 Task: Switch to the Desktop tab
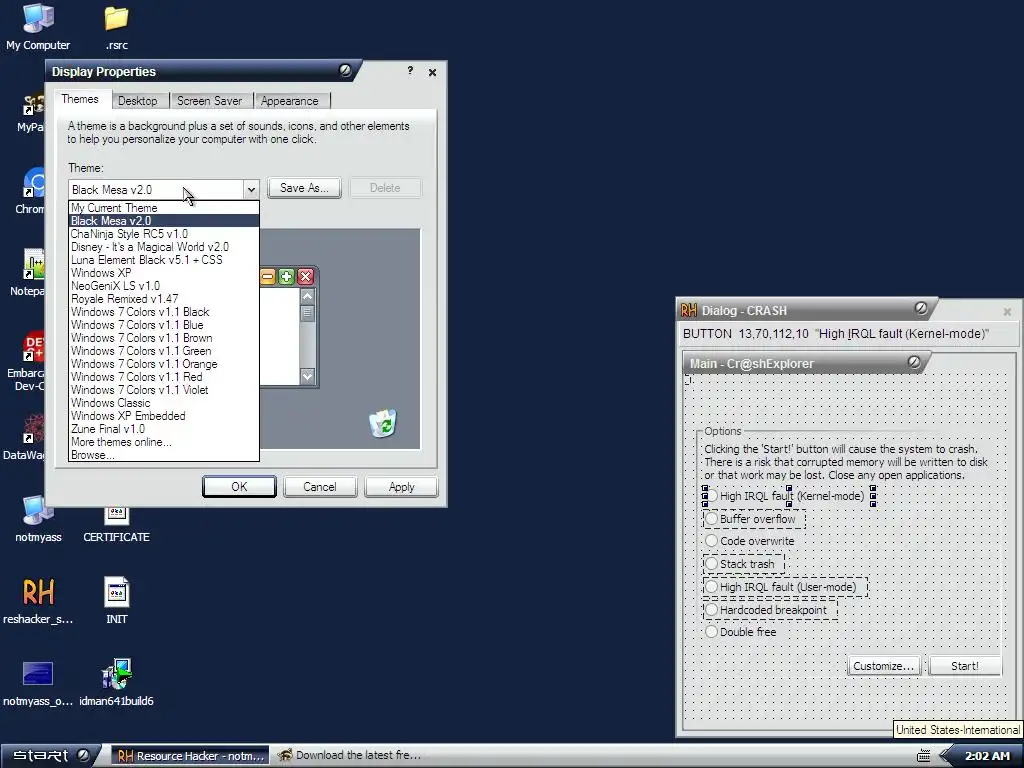pyautogui.click(x=138, y=101)
